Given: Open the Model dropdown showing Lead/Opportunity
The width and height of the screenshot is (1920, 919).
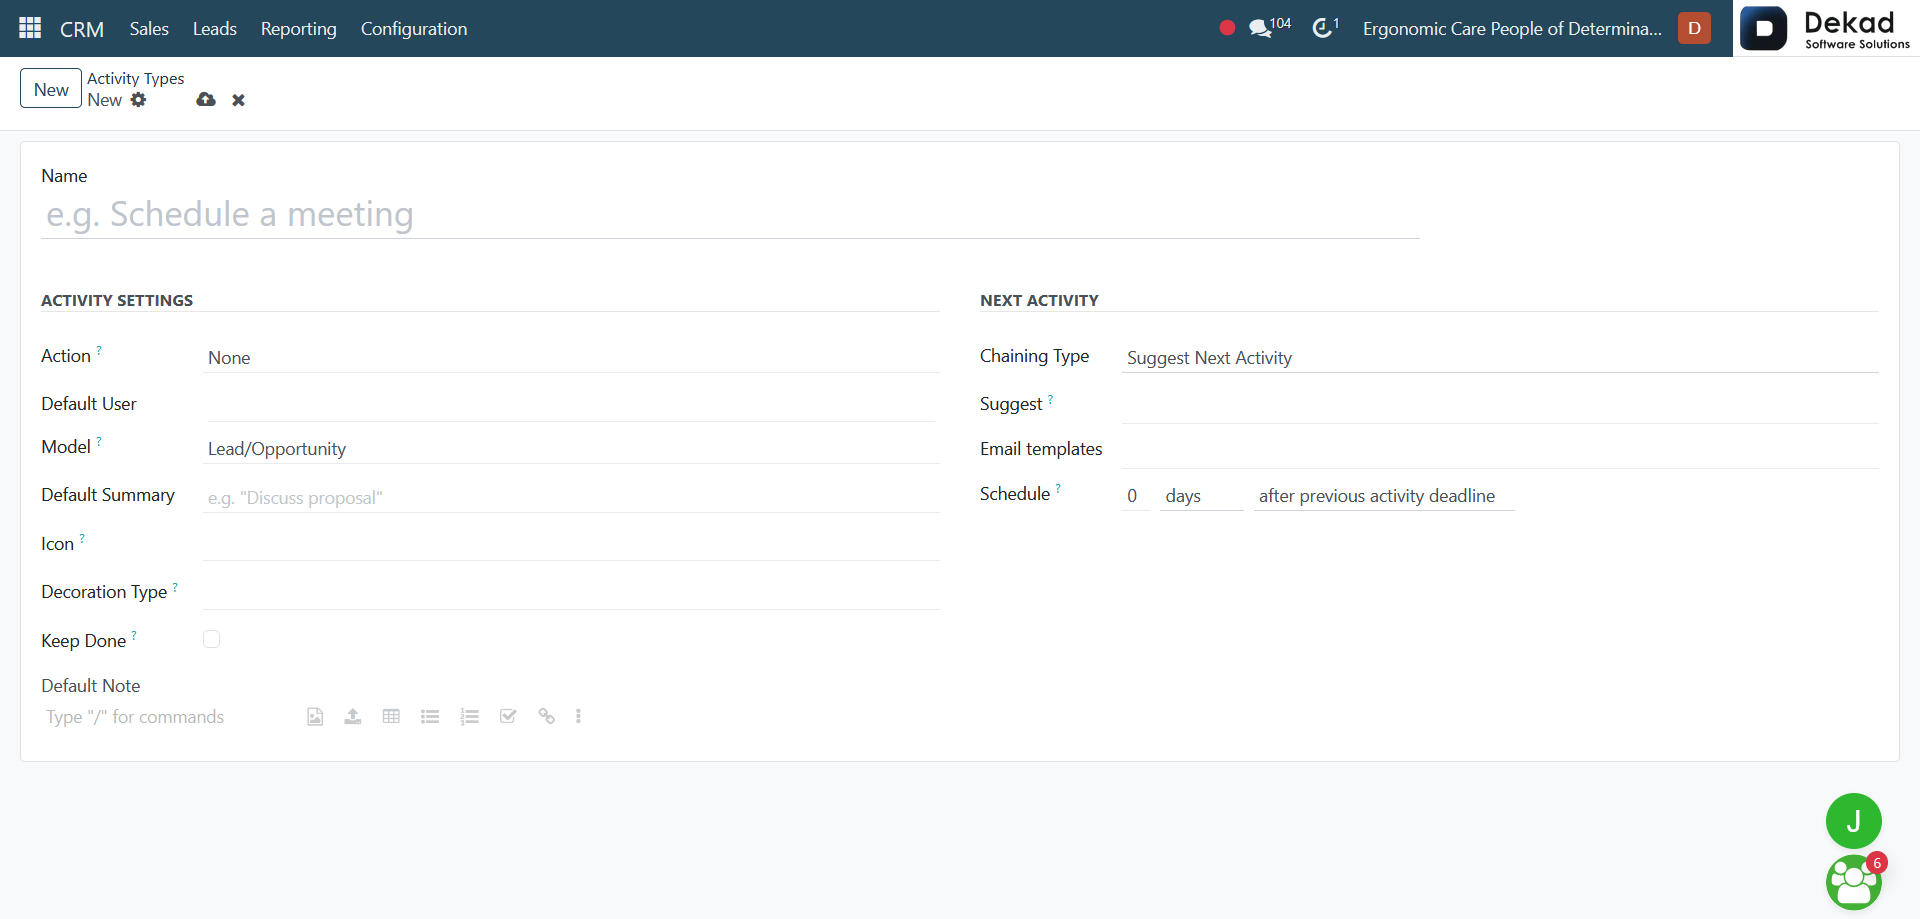Looking at the screenshot, I should 571,449.
